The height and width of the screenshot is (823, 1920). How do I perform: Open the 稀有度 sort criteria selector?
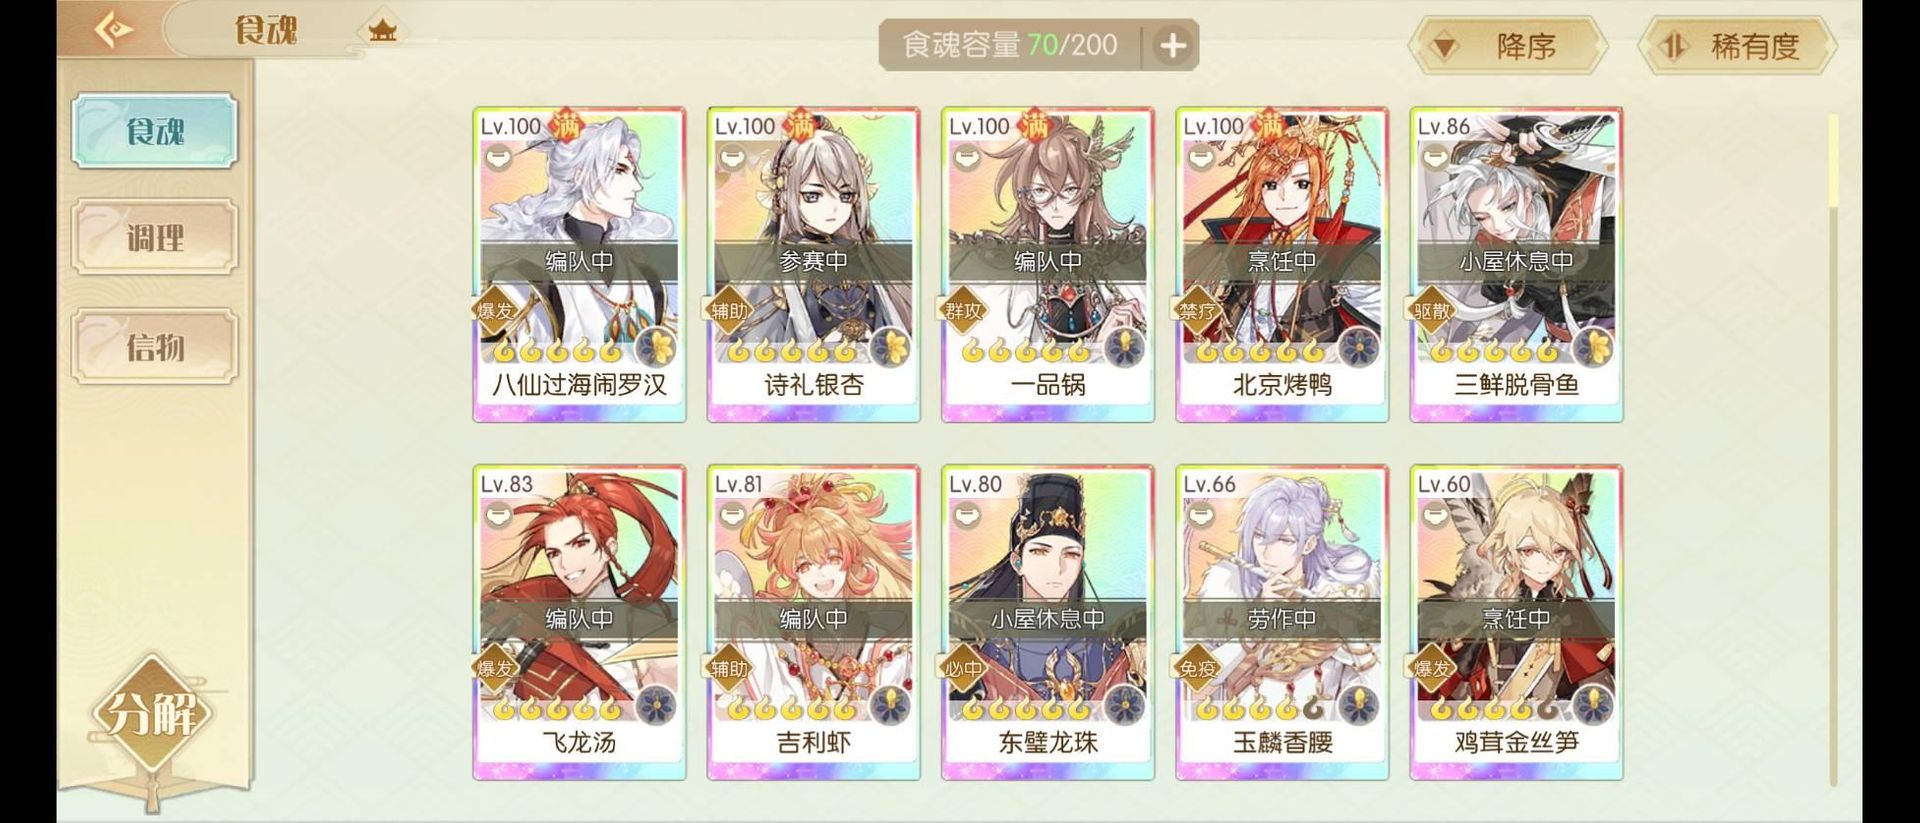pos(1738,46)
